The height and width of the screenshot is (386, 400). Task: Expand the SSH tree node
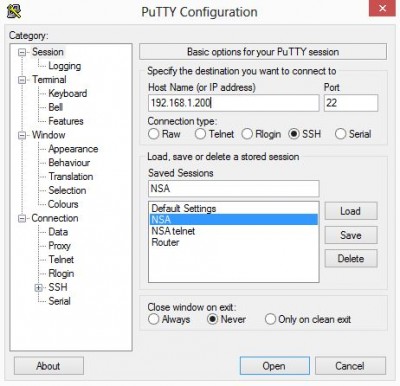click(x=39, y=288)
